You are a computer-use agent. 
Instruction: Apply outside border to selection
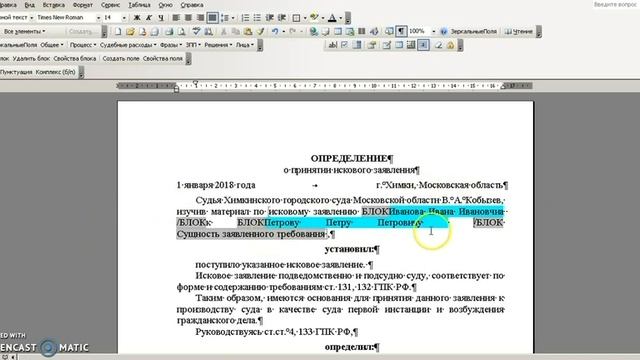(296, 18)
